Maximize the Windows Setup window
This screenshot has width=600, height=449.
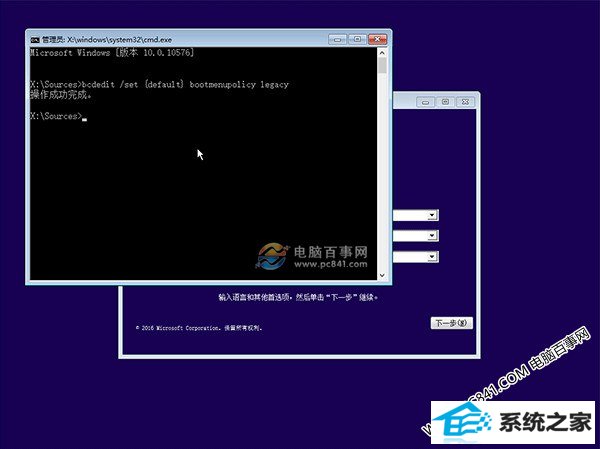(445, 102)
